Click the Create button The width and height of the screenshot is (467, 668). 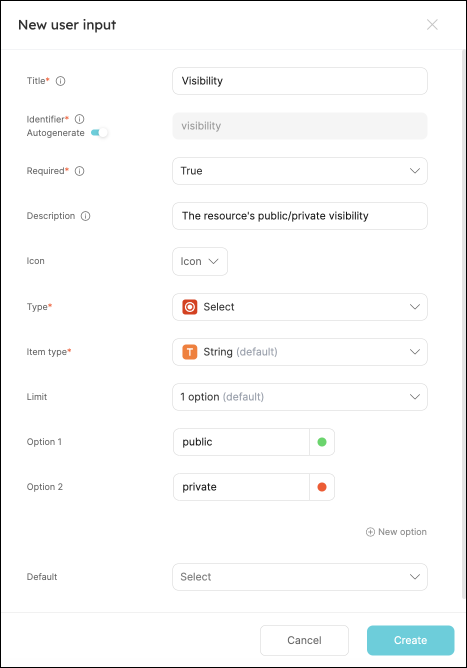click(410, 640)
